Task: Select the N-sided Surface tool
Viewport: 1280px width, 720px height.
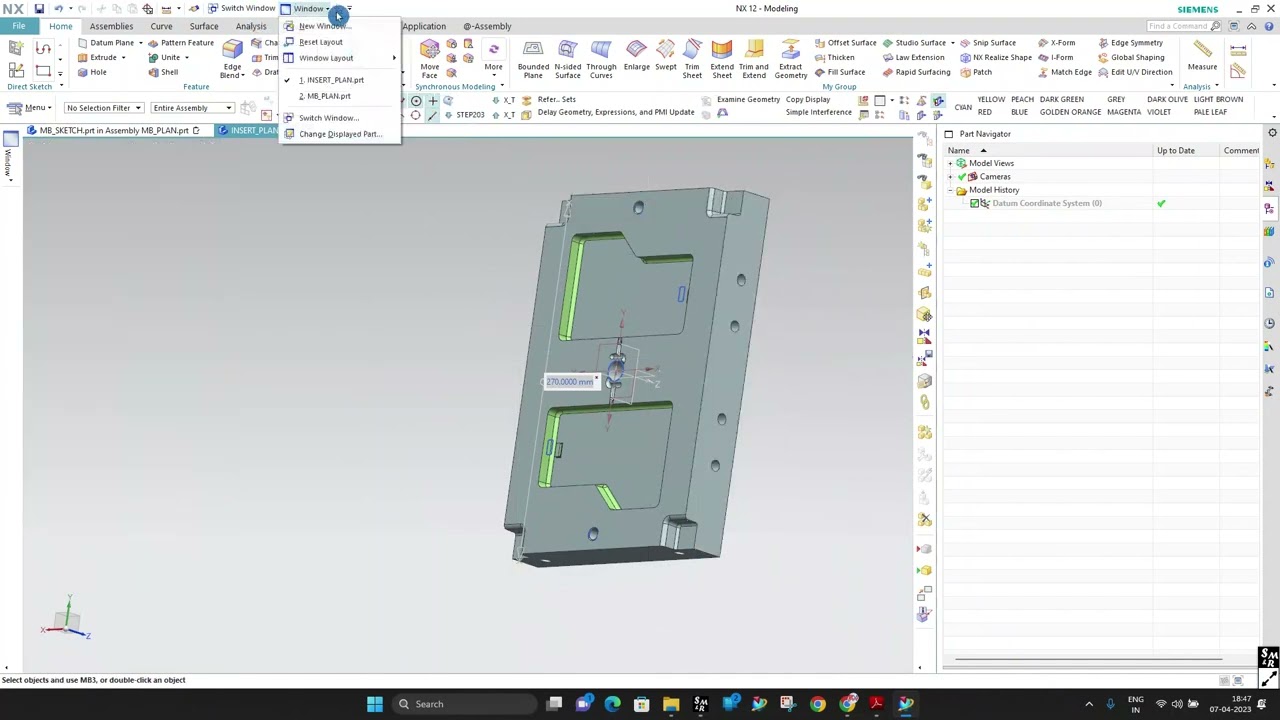Action: click(567, 60)
